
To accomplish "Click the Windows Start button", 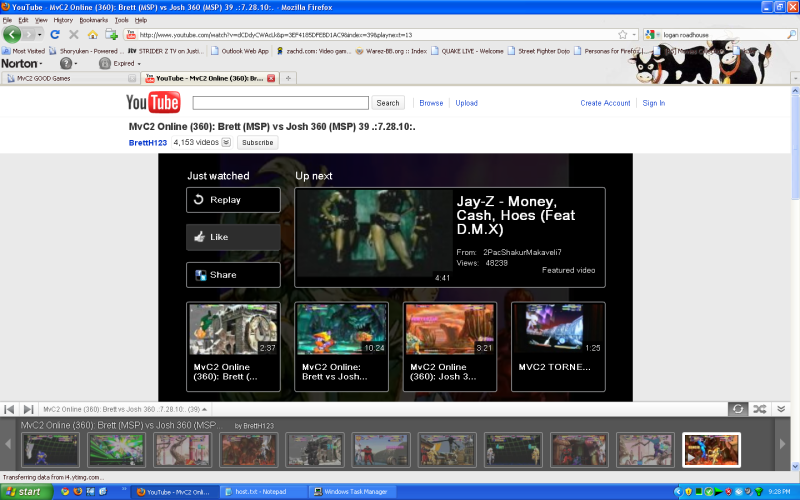I will pyautogui.click(x=27, y=492).
